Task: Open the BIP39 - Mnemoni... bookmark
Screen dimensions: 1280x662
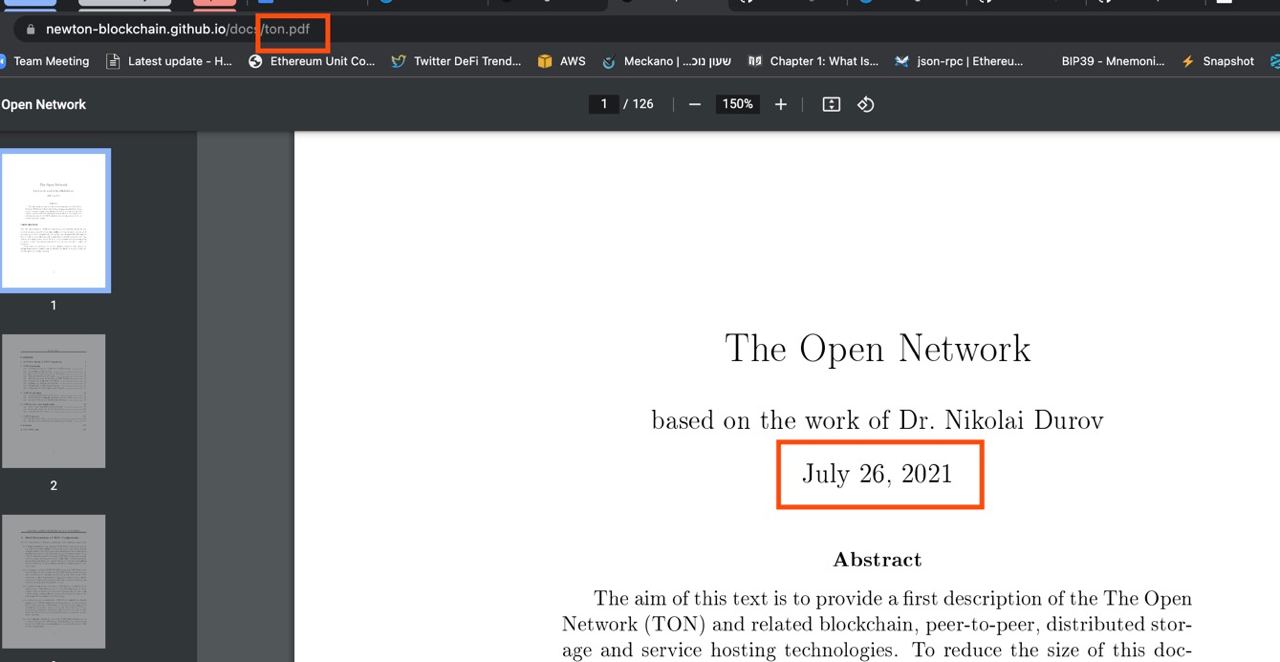Action: (x=1113, y=61)
